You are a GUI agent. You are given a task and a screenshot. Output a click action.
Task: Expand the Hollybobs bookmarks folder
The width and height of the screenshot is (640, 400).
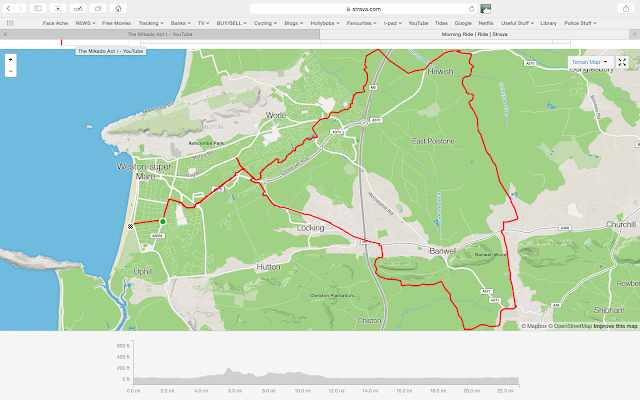tap(325, 23)
